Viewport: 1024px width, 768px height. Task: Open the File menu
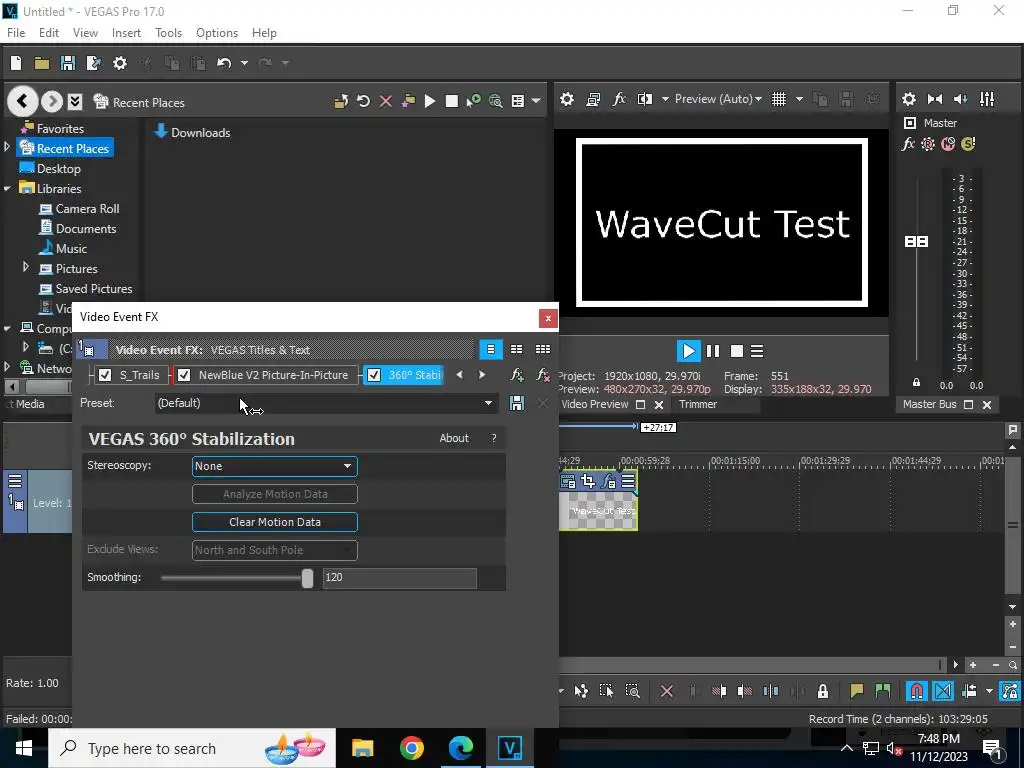click(16, 33)
